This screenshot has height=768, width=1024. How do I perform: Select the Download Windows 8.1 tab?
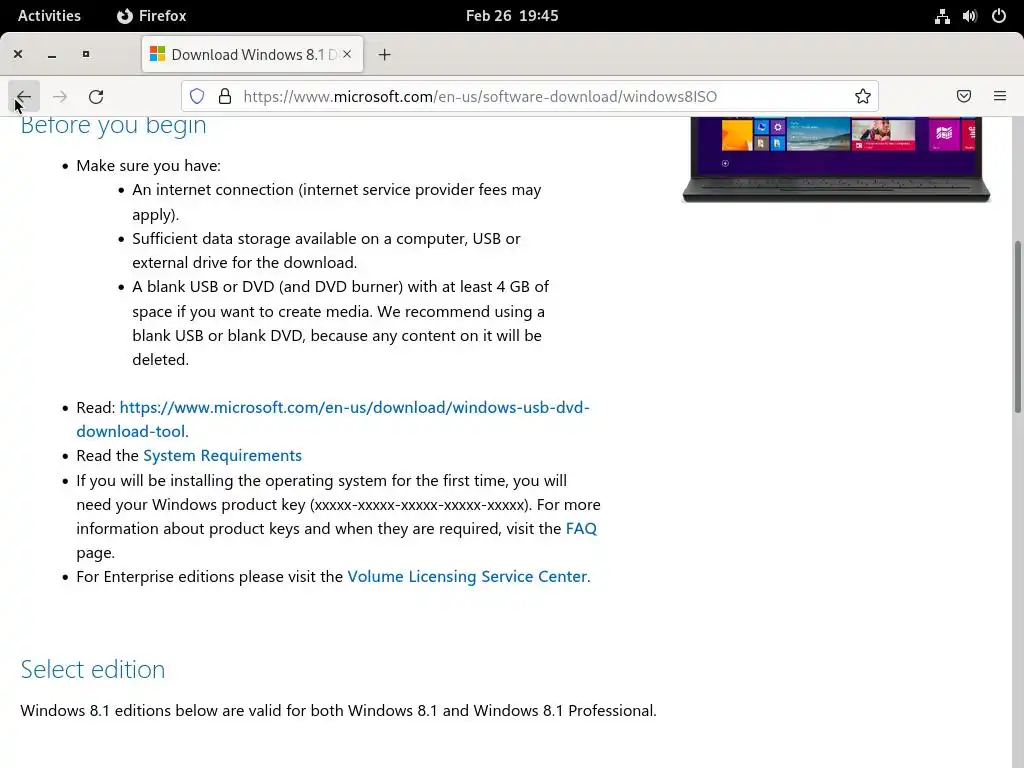click(x=252, y=55)
